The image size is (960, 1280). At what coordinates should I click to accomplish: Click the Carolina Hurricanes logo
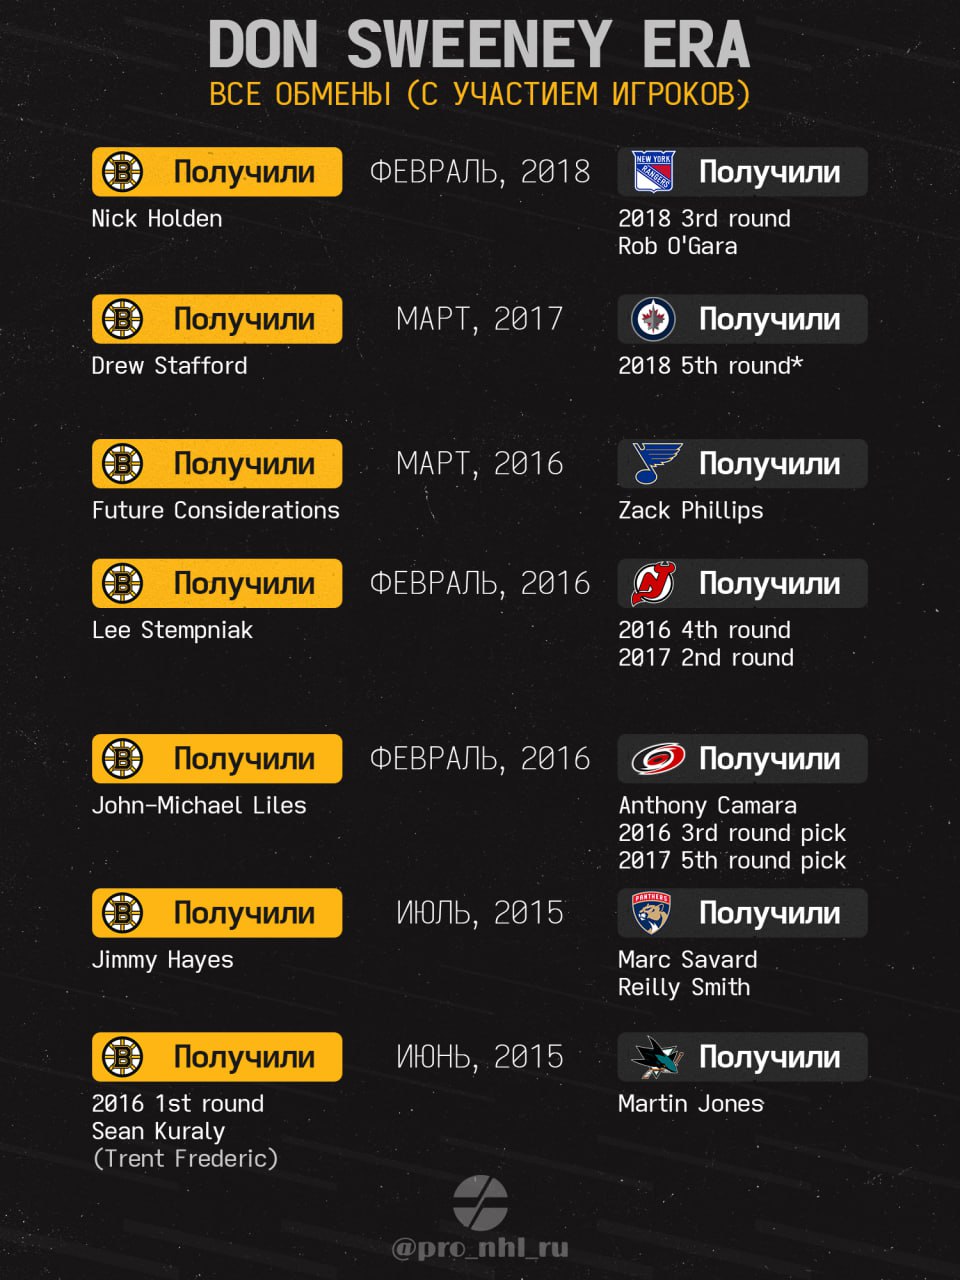(x=658, y=759)
